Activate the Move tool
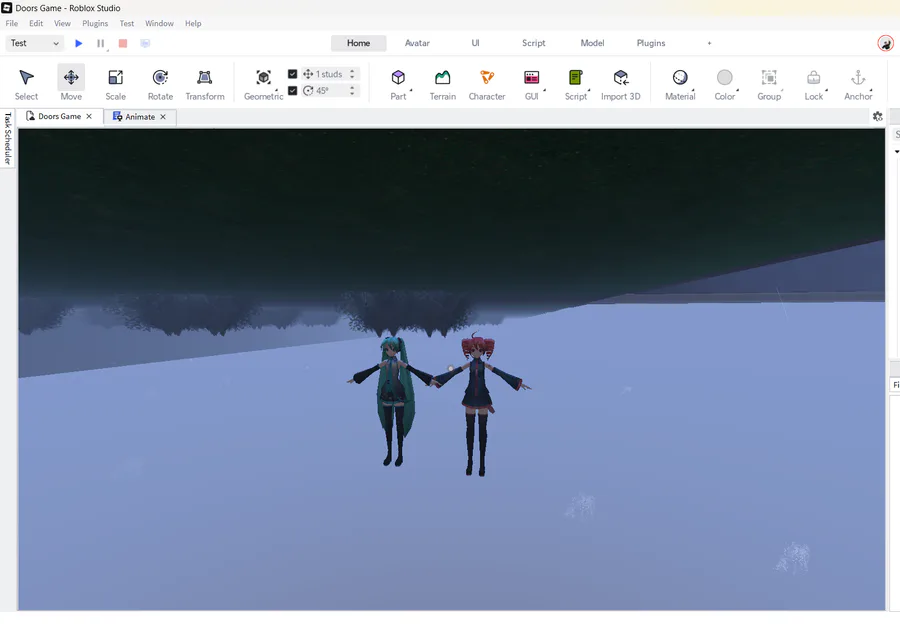Image resolution: width=900 pixels, height=629 pixels. point(71,84)
